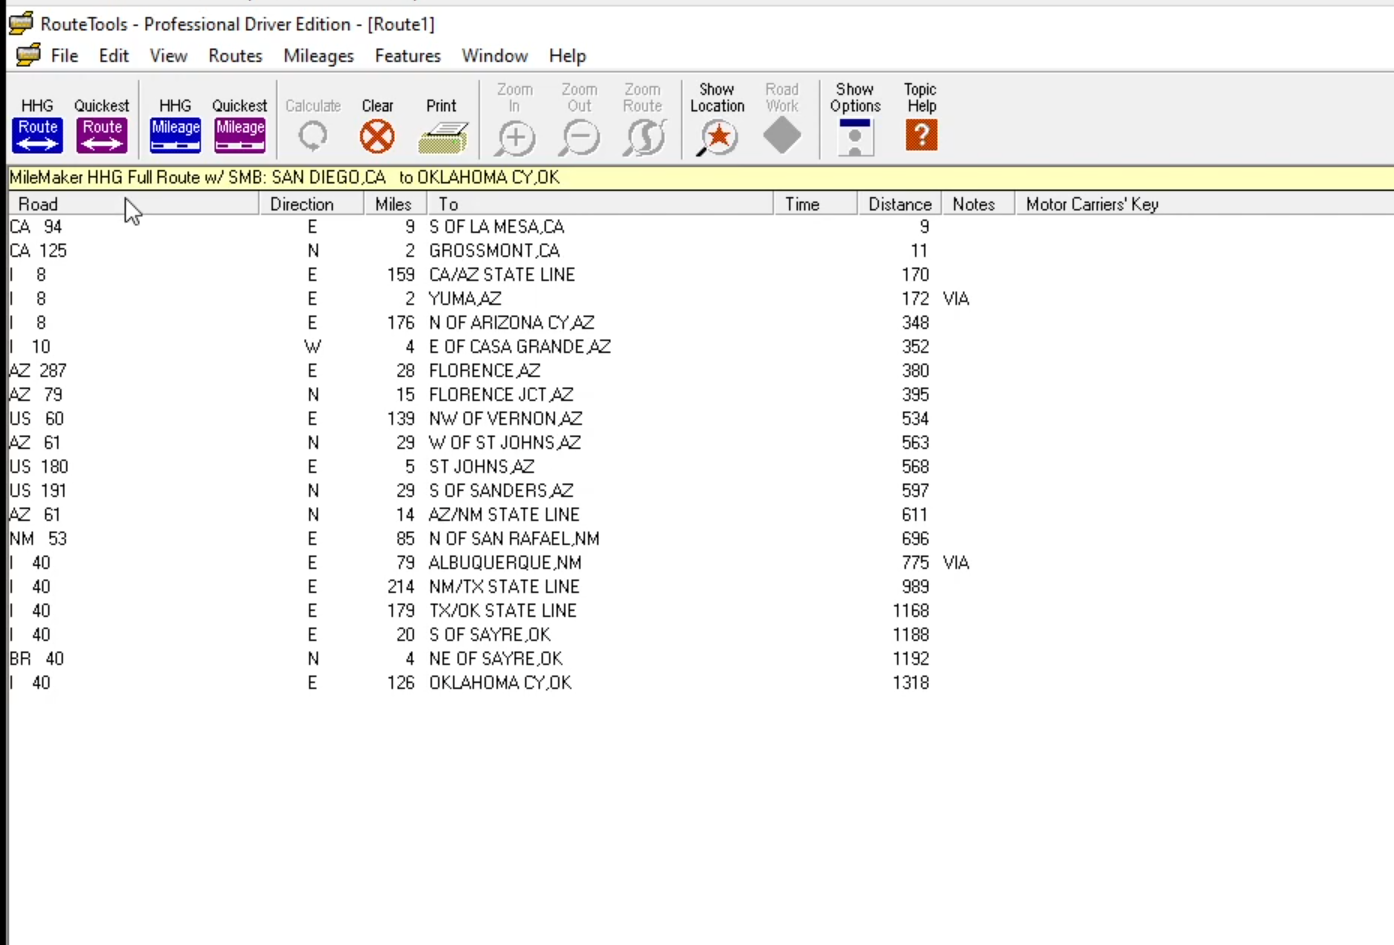Click the greyed Calculate icon

click(x=313, y=136)
